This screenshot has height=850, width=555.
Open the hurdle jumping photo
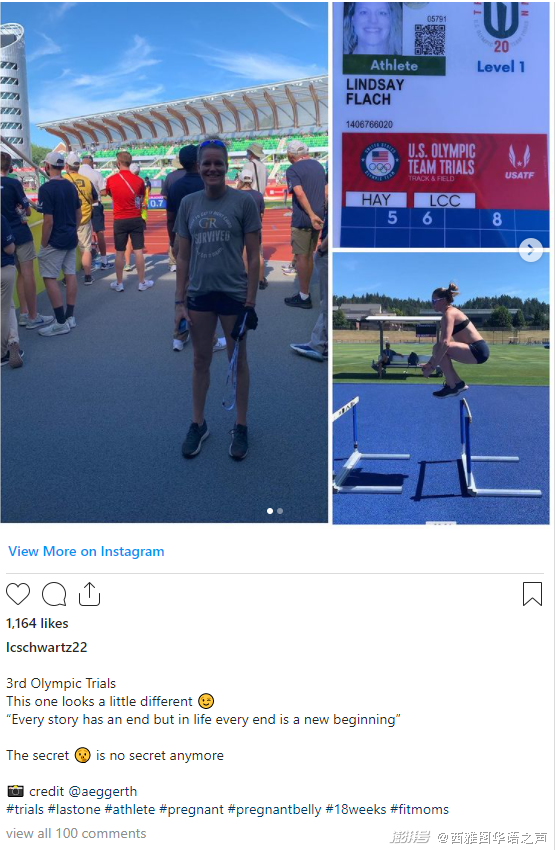[x=441, y=388]
